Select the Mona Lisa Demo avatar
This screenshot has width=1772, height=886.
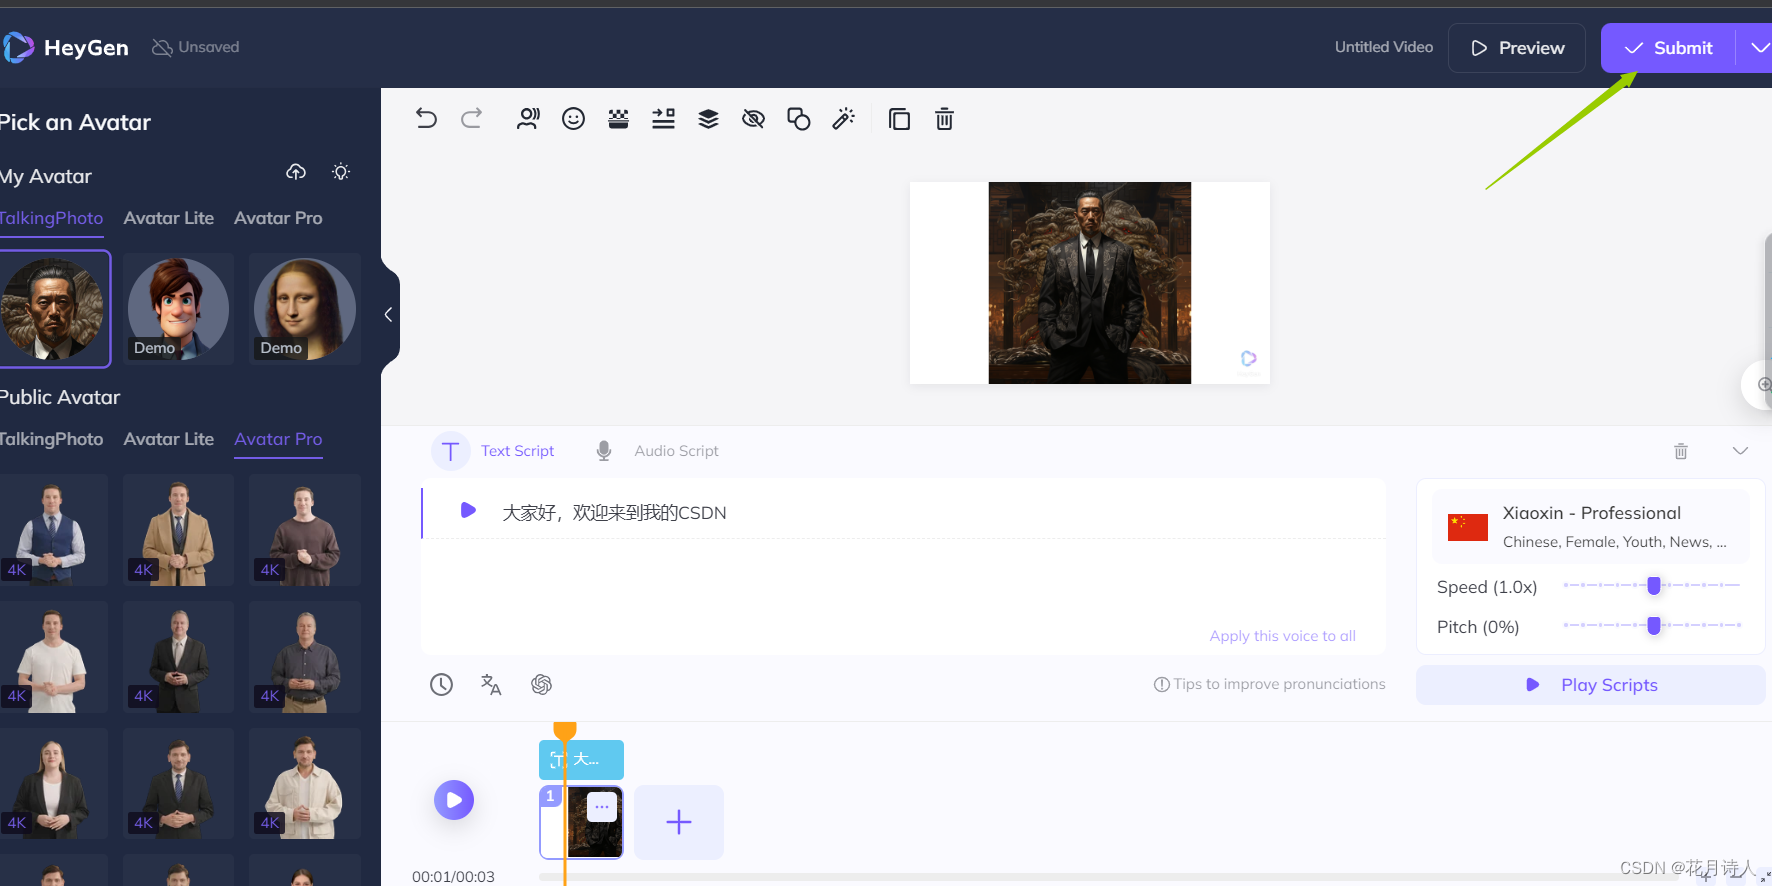click(305, 309)
